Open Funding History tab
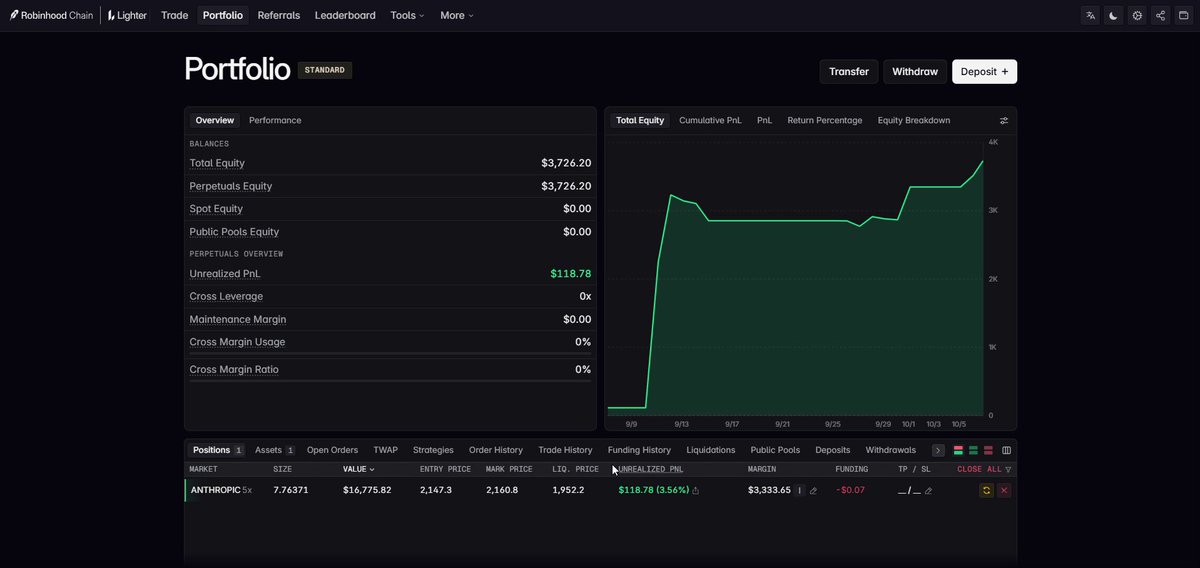Image resolution: width=1200 pixels, height=568 pixels. tap(639, 450)
